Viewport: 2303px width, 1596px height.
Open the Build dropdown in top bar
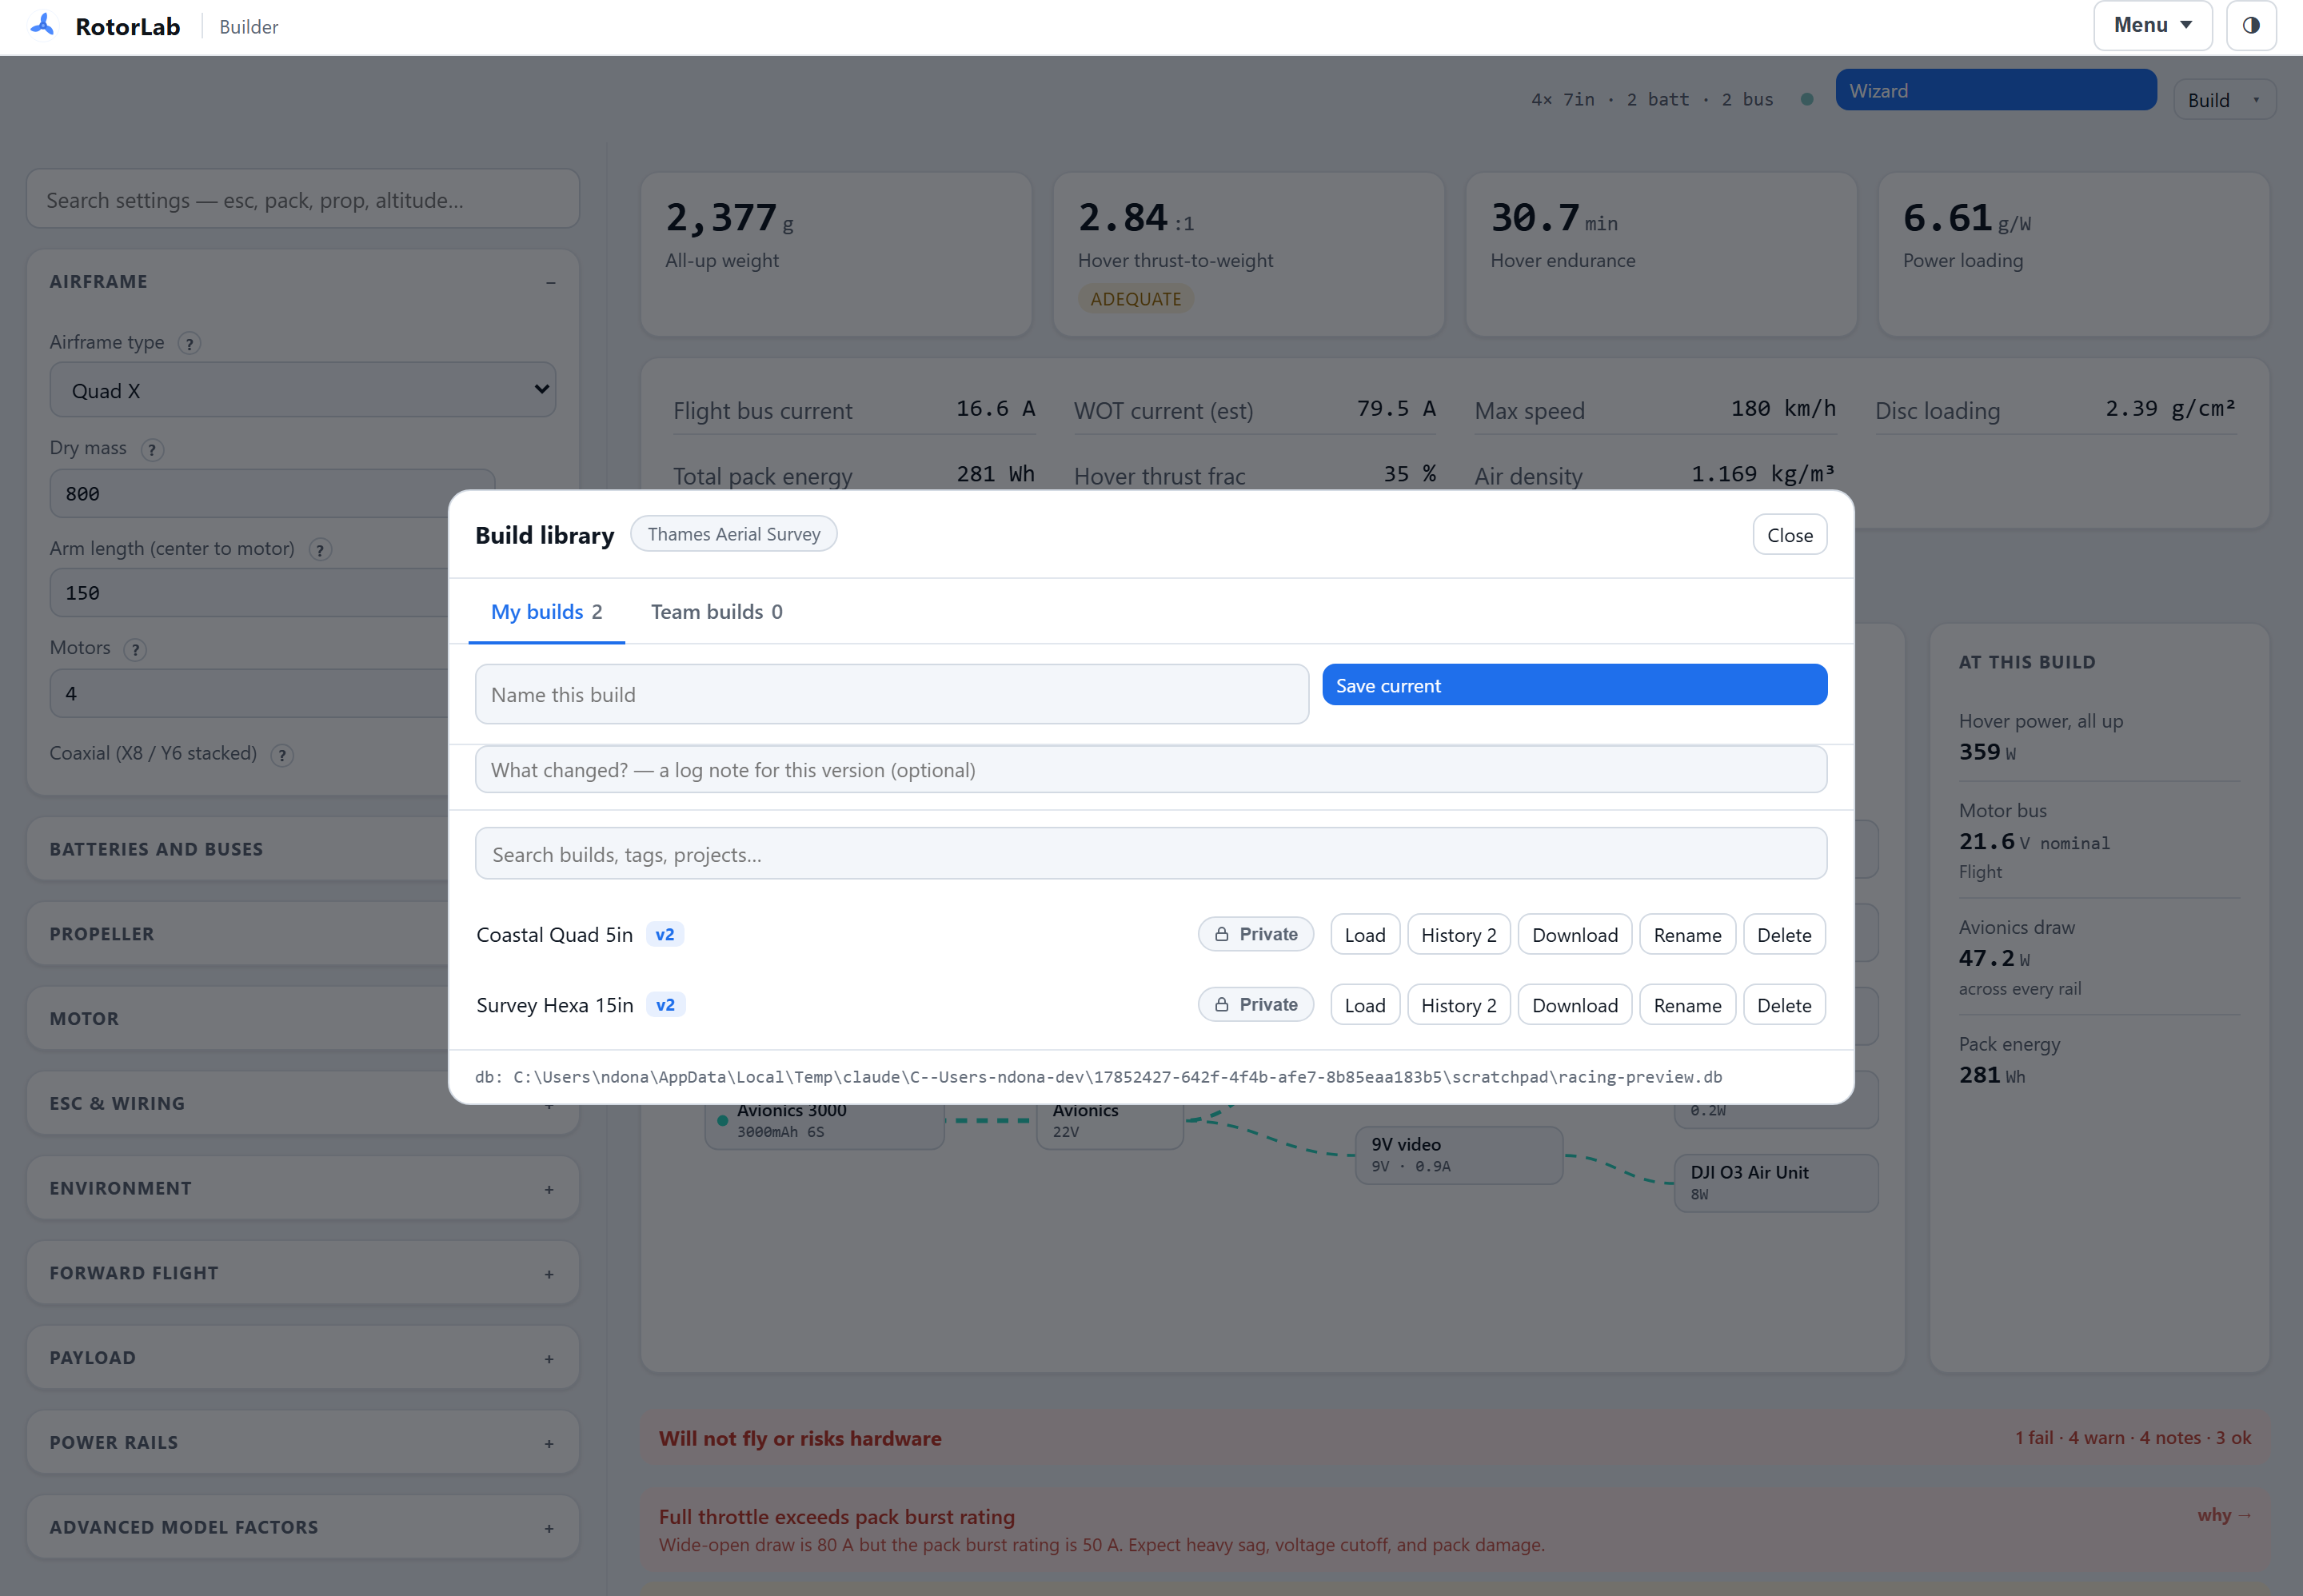[2224, 100]
